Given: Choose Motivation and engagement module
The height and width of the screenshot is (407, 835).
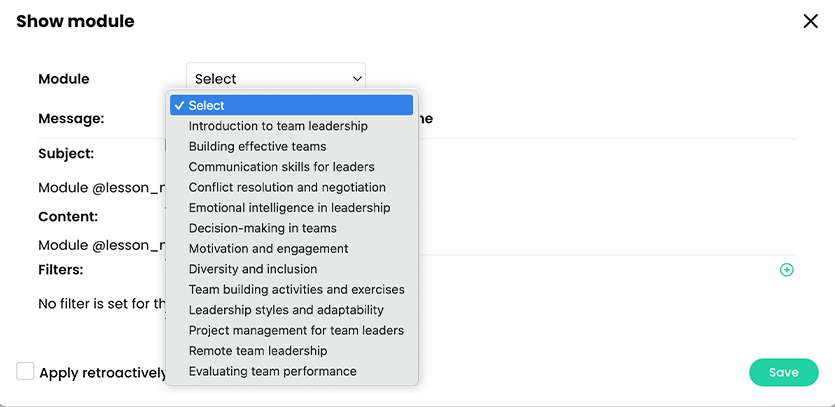Looking at the screenshot, I should point(268,248).
